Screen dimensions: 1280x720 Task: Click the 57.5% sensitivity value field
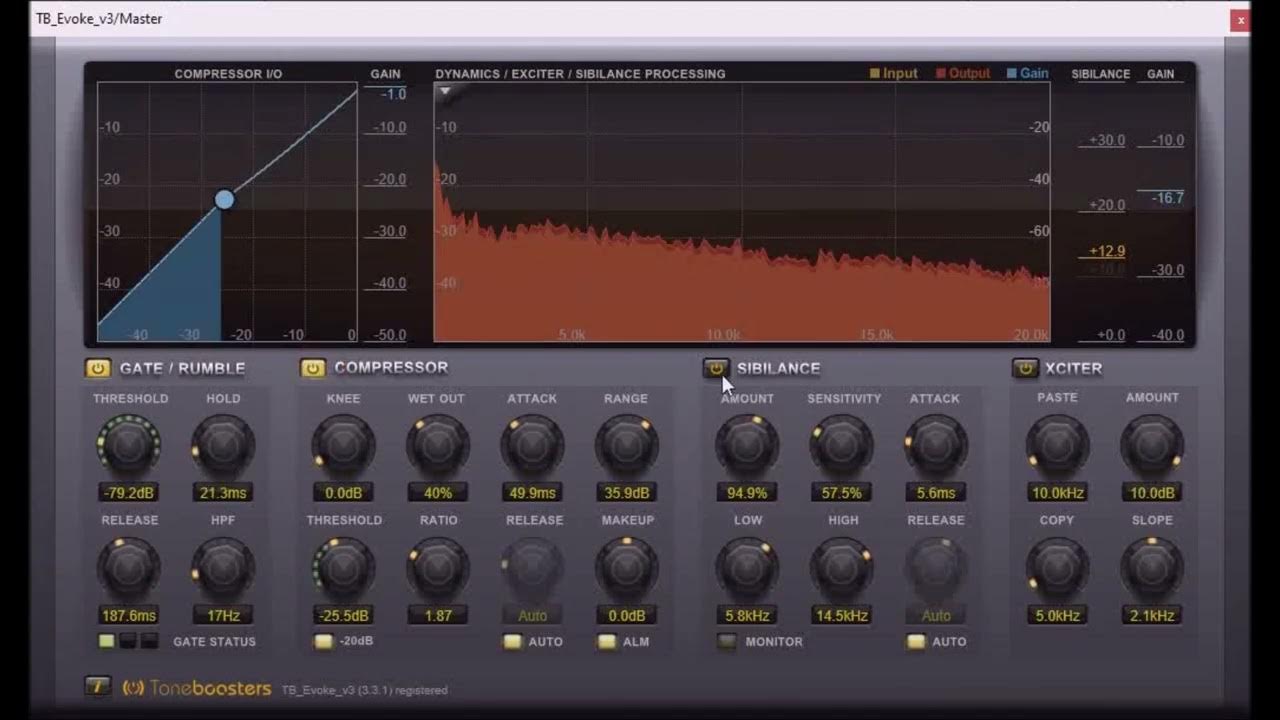pos(841,493)
